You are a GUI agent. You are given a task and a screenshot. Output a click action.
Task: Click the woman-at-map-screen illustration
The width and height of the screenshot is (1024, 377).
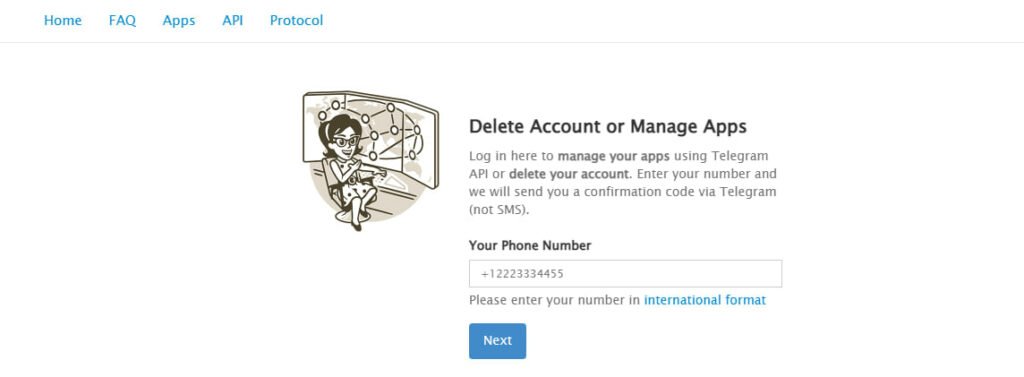370,160
